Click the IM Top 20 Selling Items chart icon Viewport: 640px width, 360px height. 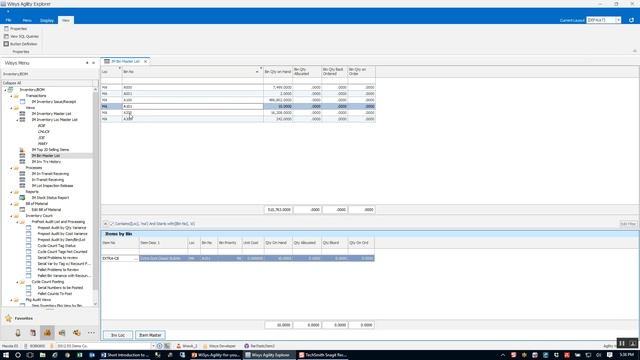22,150
